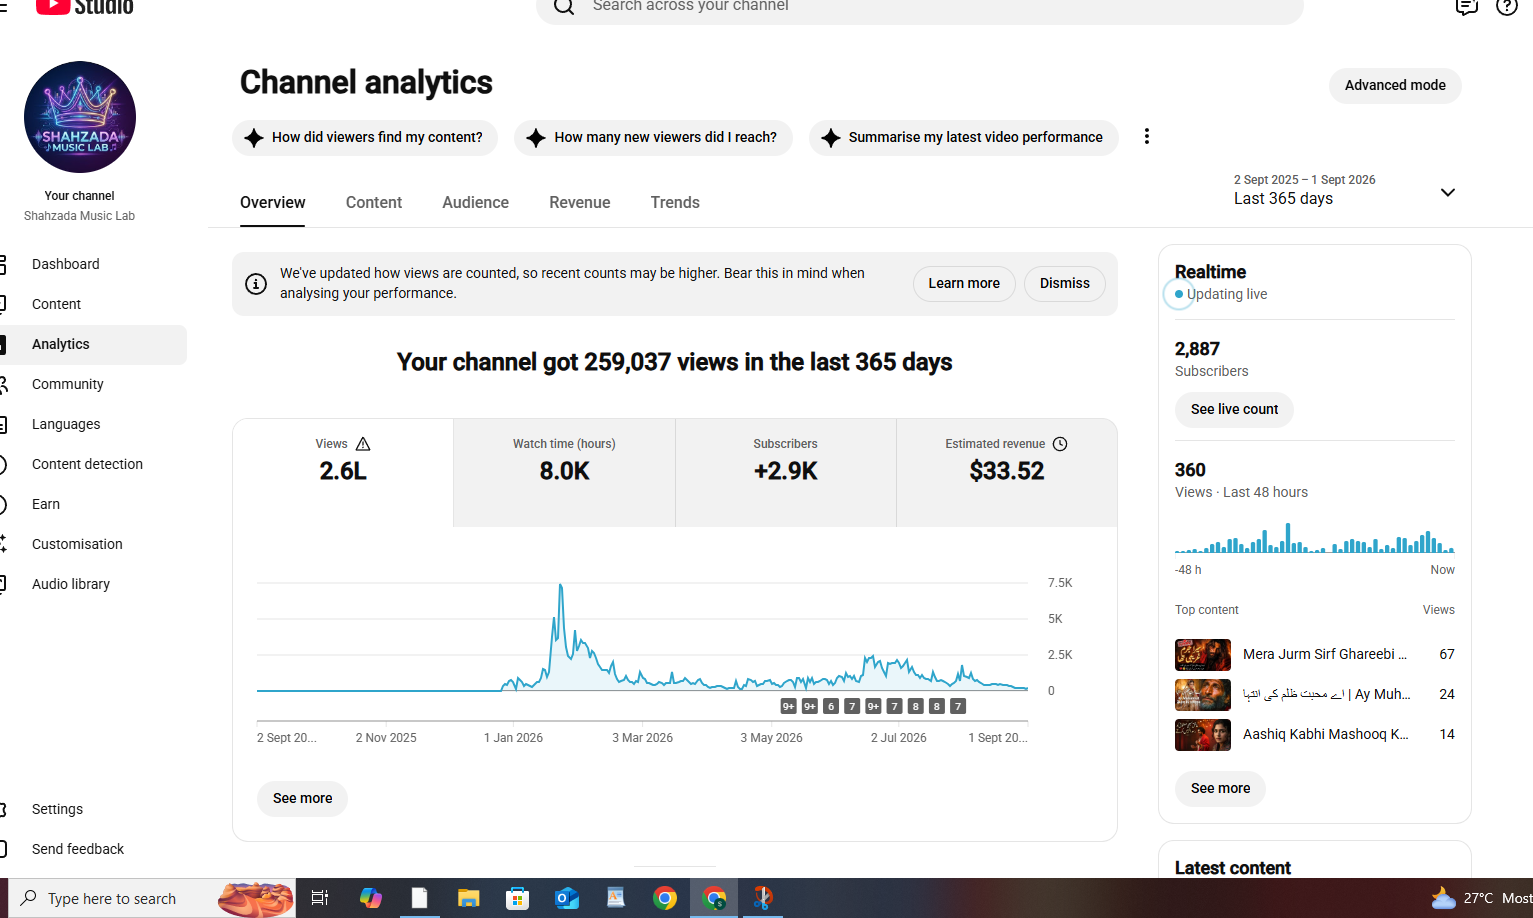Click 'See live count' for subscribers
1533x918 pixels.
tap(1234, 410)
